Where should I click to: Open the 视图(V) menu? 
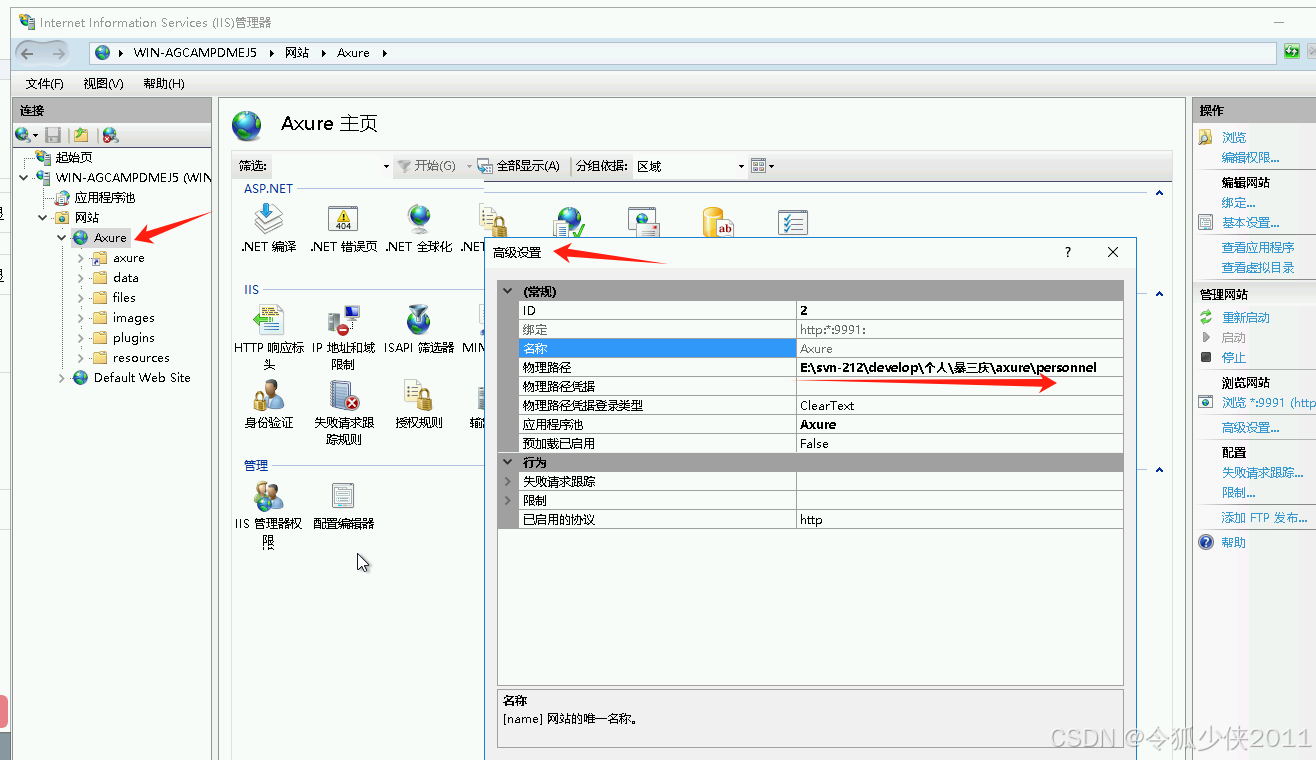103,83
